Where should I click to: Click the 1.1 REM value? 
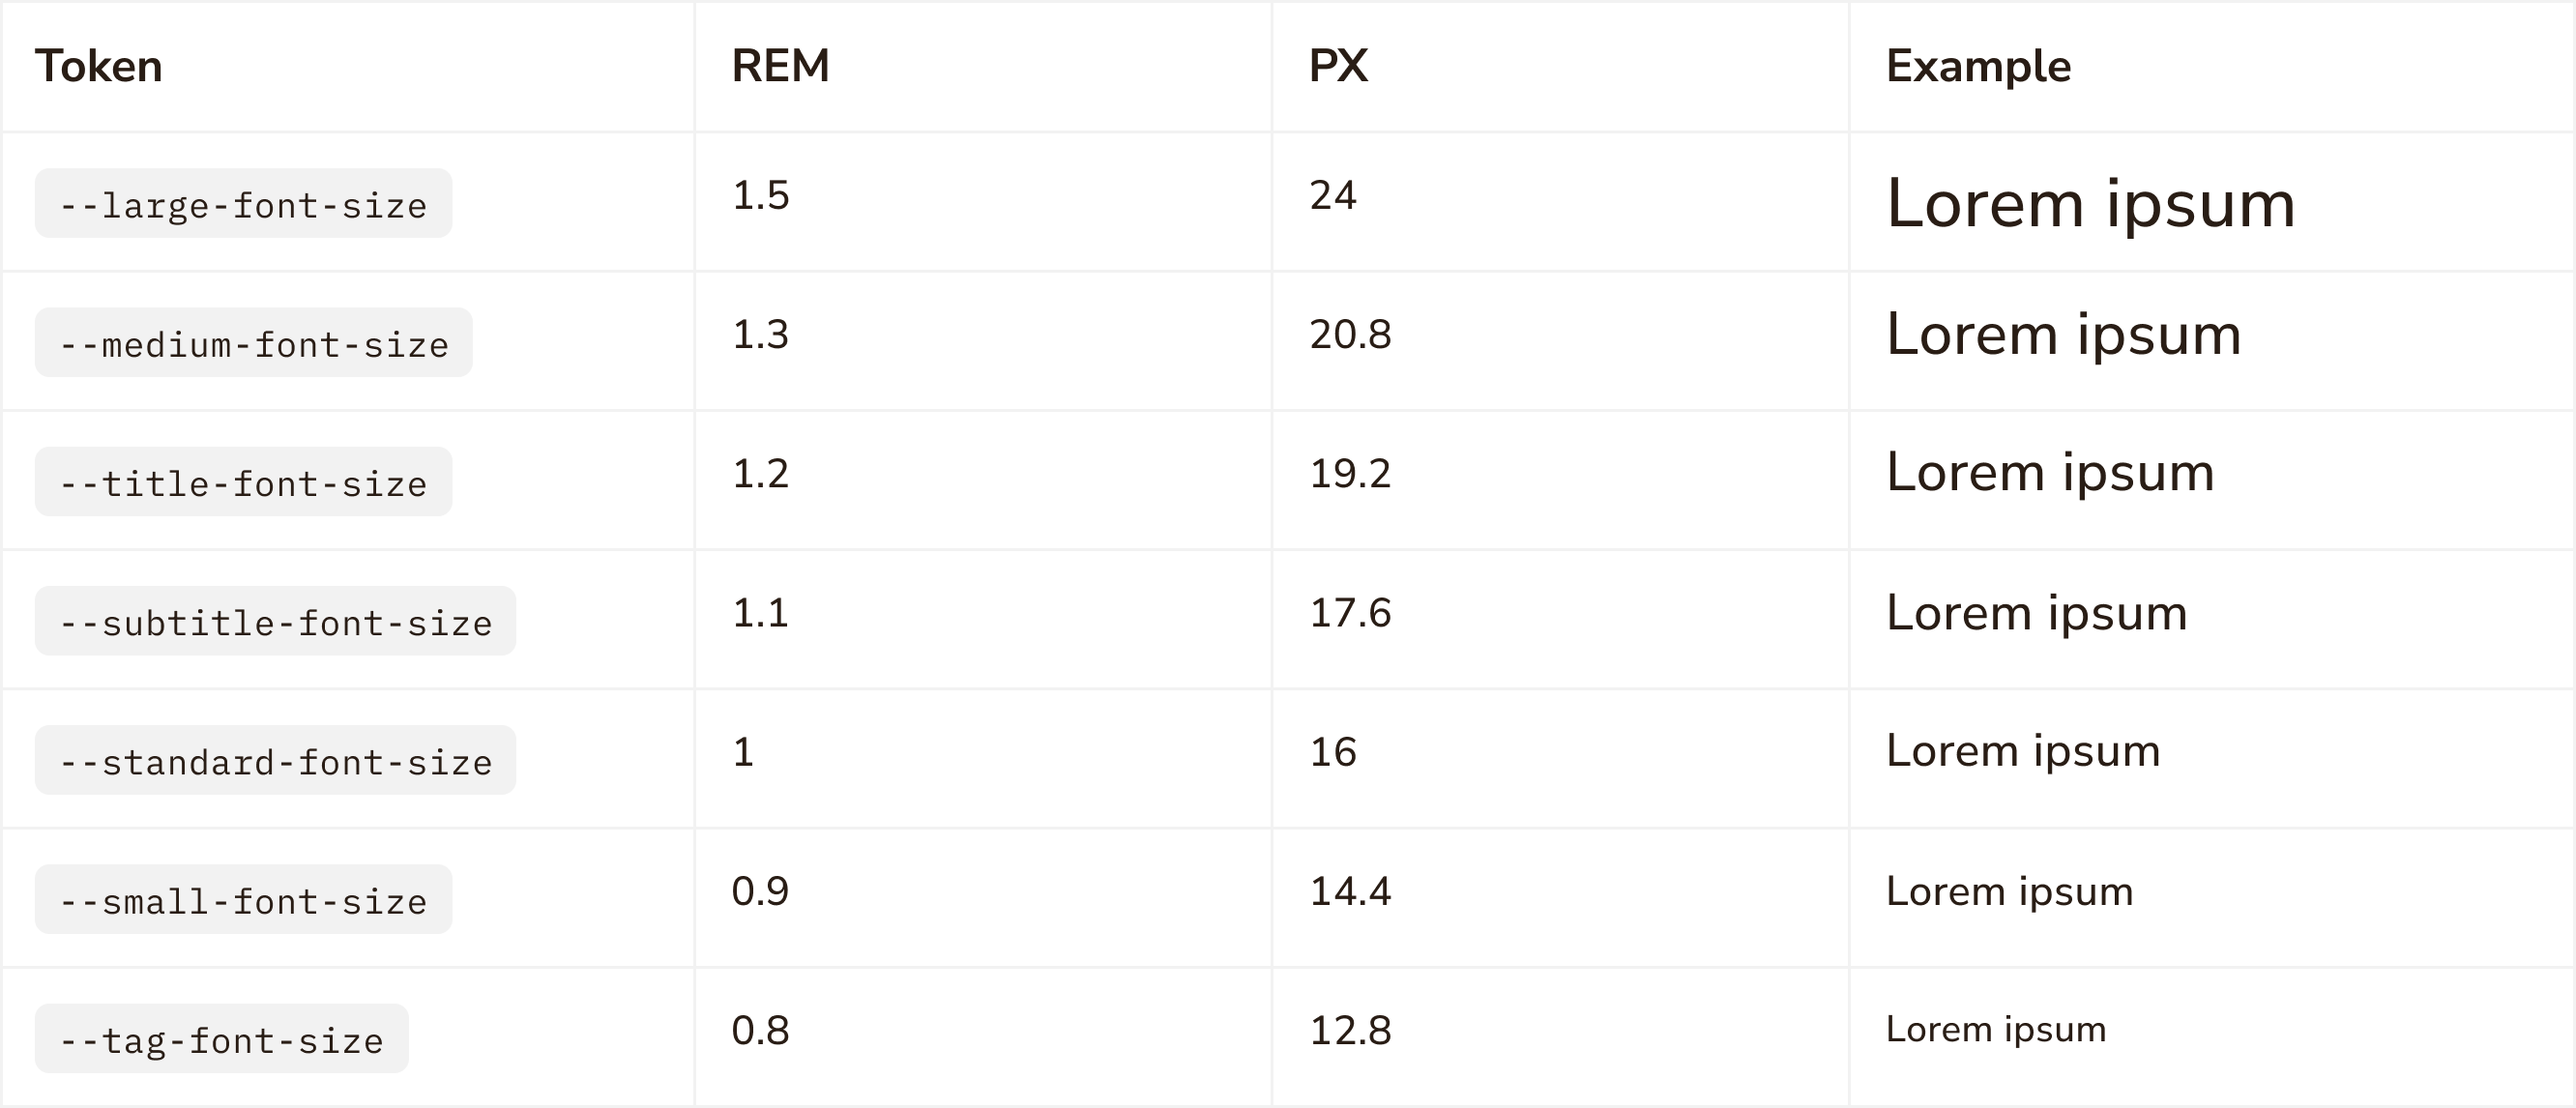(760, 613)
